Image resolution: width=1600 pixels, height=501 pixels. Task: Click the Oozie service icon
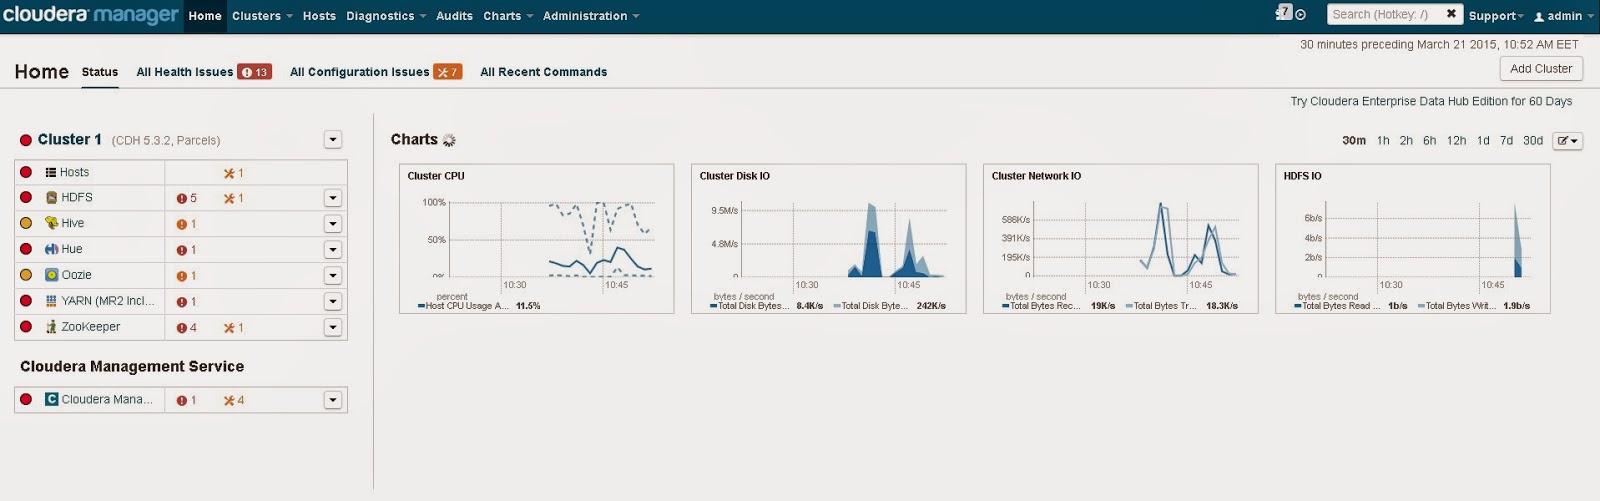[x=51, y=275]
